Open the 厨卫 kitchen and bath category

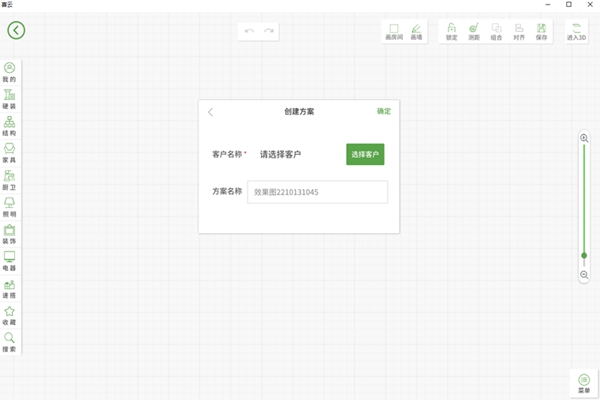point(10,180)
